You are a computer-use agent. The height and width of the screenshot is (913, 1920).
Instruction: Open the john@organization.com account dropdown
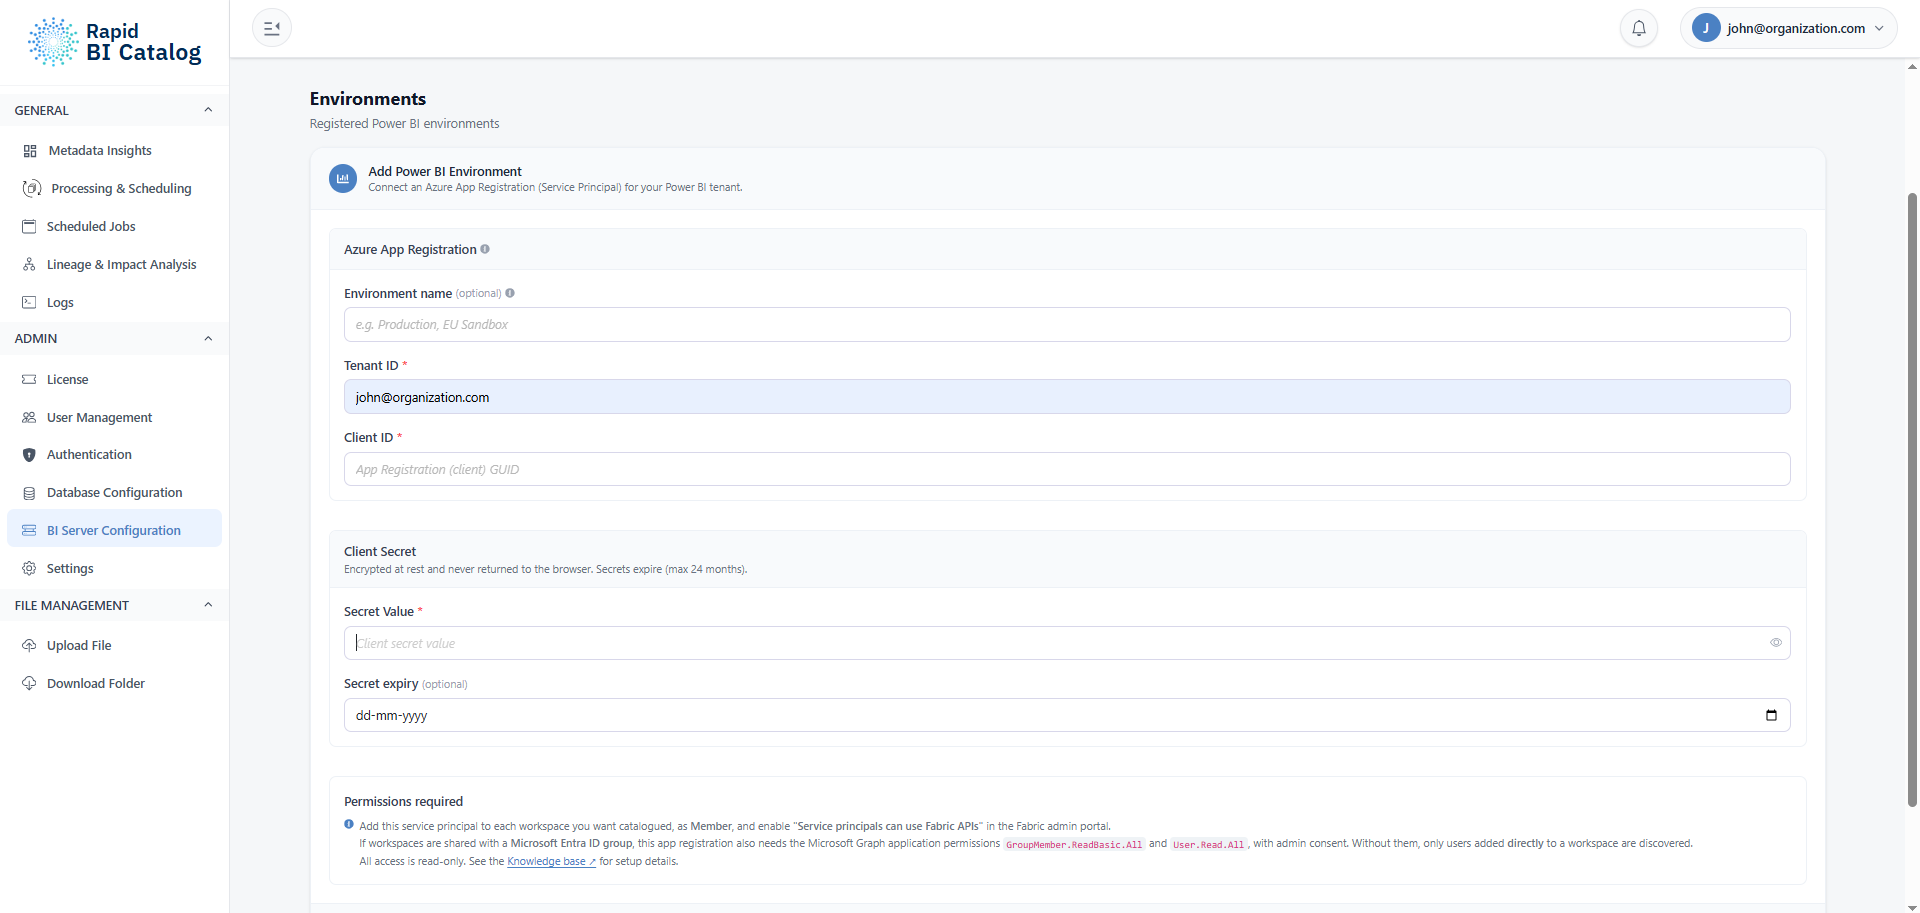pyautogui.click(x=1789, y=28)
